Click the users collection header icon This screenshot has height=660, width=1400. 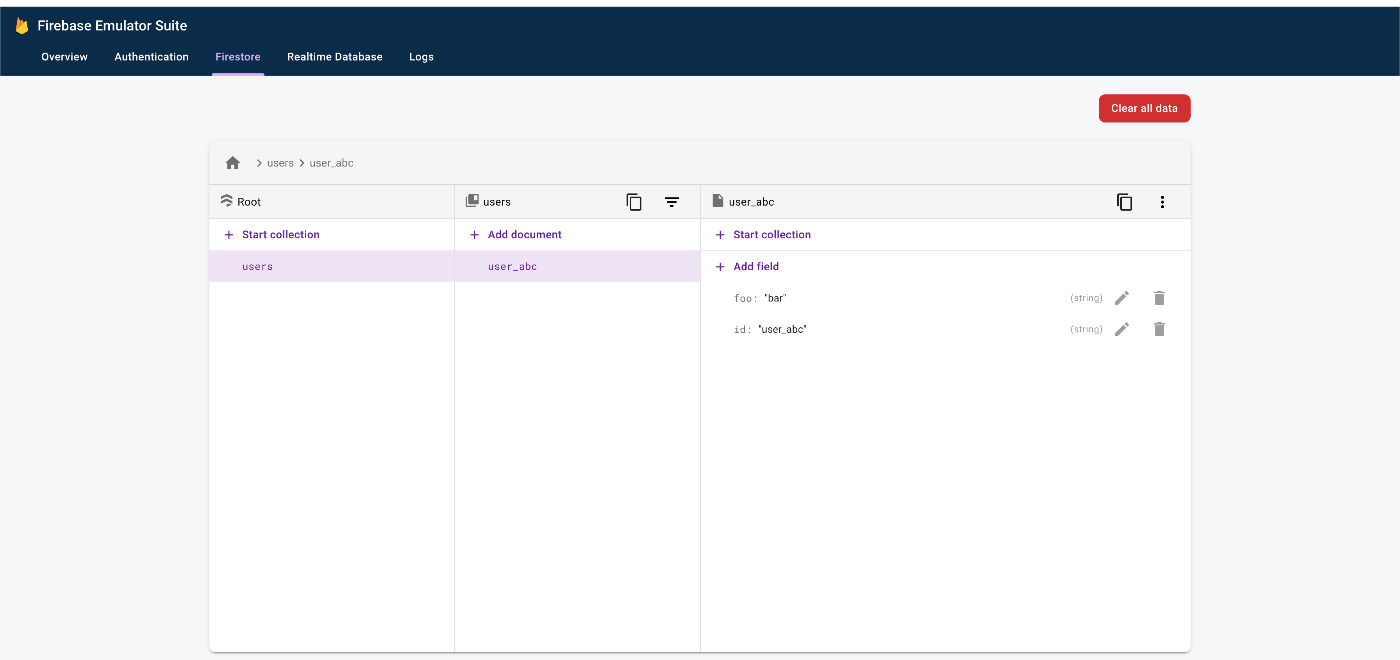tap(472, 201)
